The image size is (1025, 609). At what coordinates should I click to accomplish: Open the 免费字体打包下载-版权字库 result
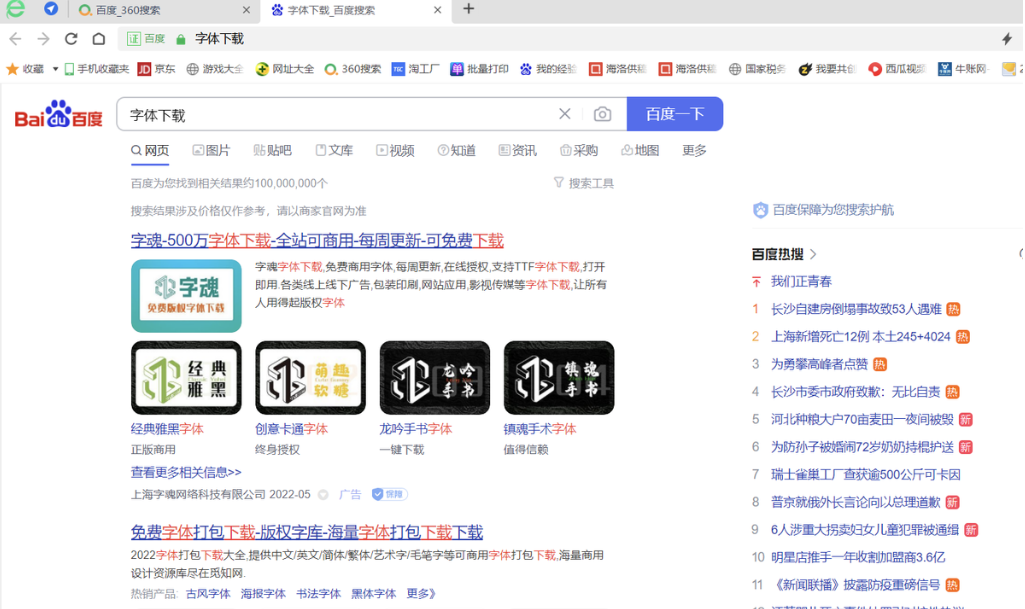coord(307,533)
